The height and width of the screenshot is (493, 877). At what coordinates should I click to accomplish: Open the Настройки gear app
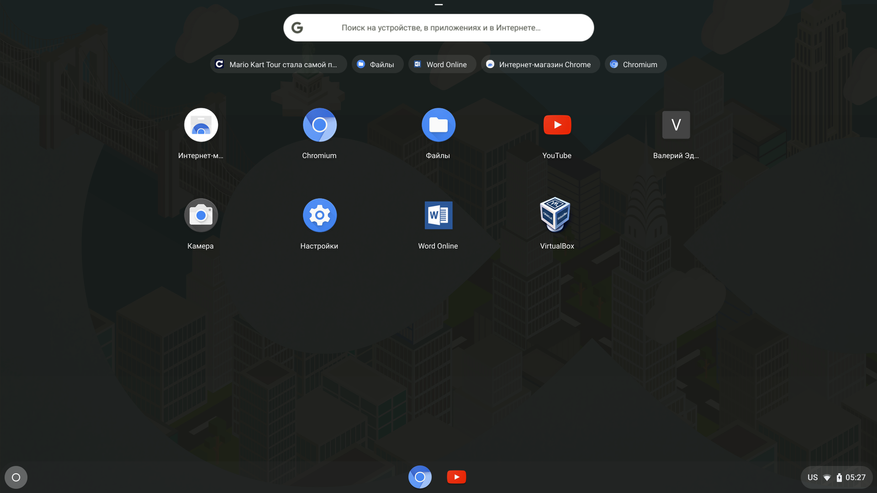319,215
